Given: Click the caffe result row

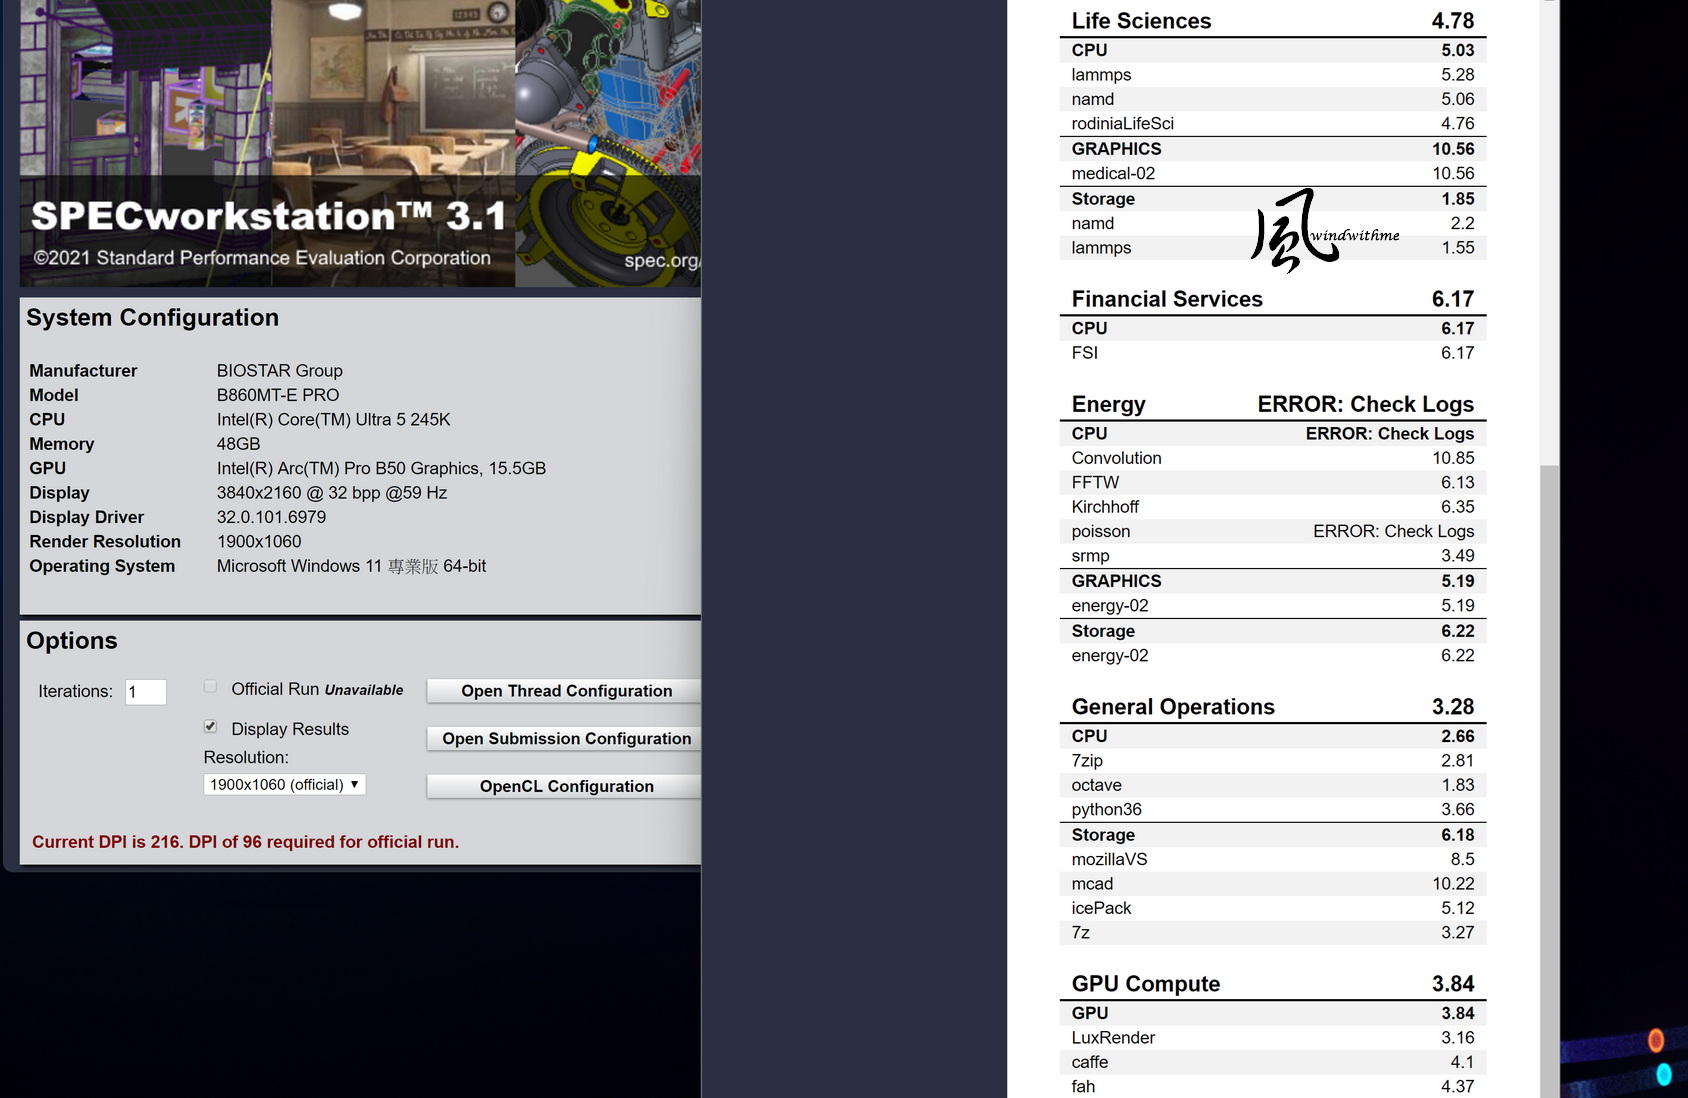Looking at the screenshot, I should 1273,1063.
